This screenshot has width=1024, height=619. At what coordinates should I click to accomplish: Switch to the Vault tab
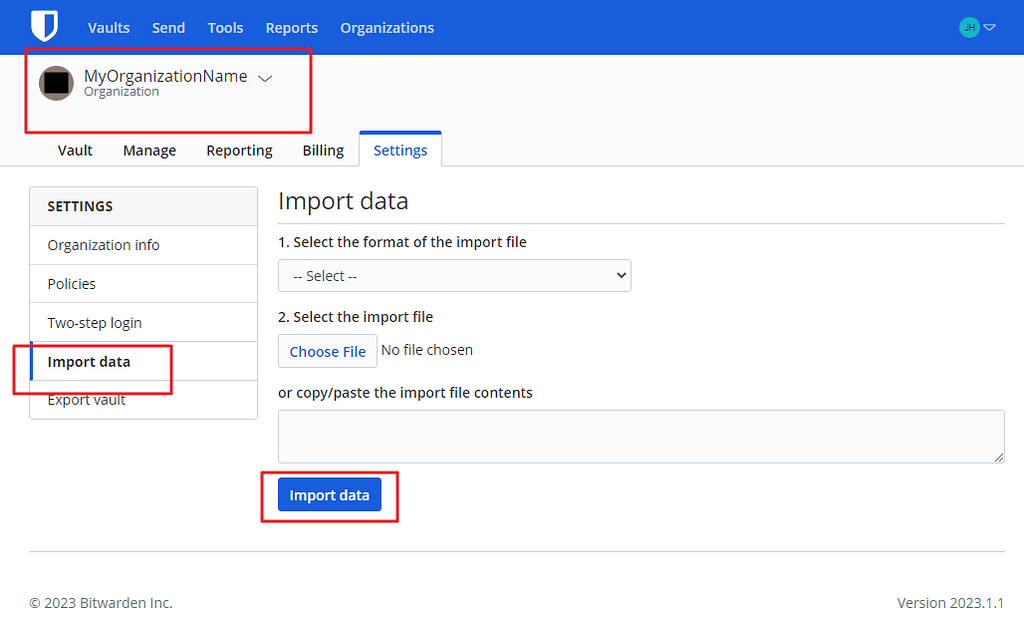75,150
